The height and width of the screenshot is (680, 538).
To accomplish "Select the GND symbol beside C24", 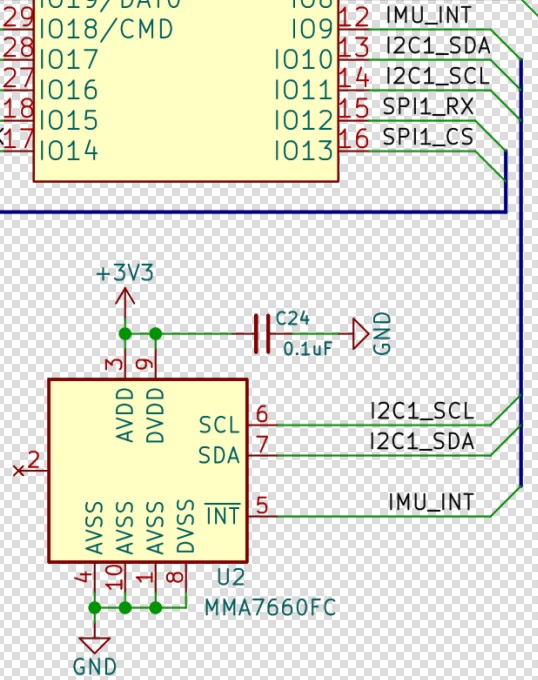I will (361, 334).
